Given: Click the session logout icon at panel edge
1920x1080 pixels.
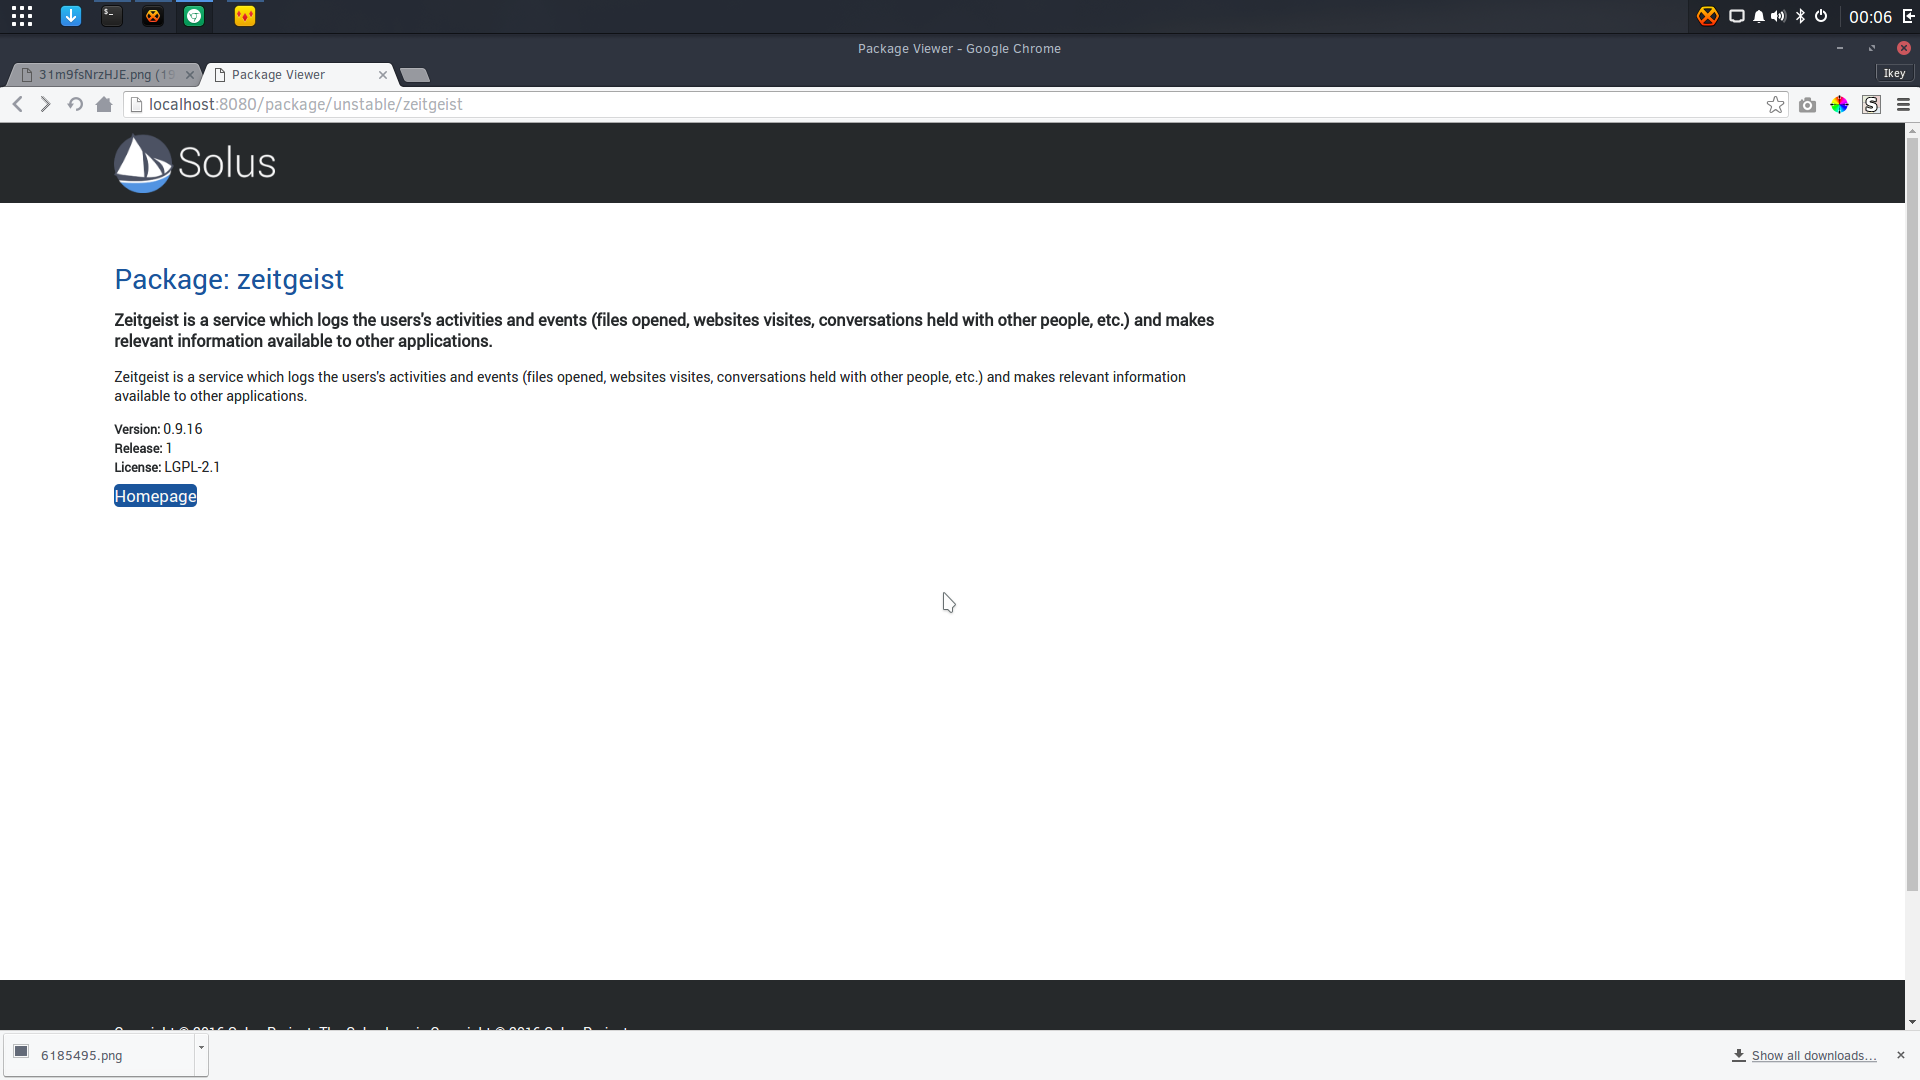Looking at the screenshot, I should click(1908, 16).
